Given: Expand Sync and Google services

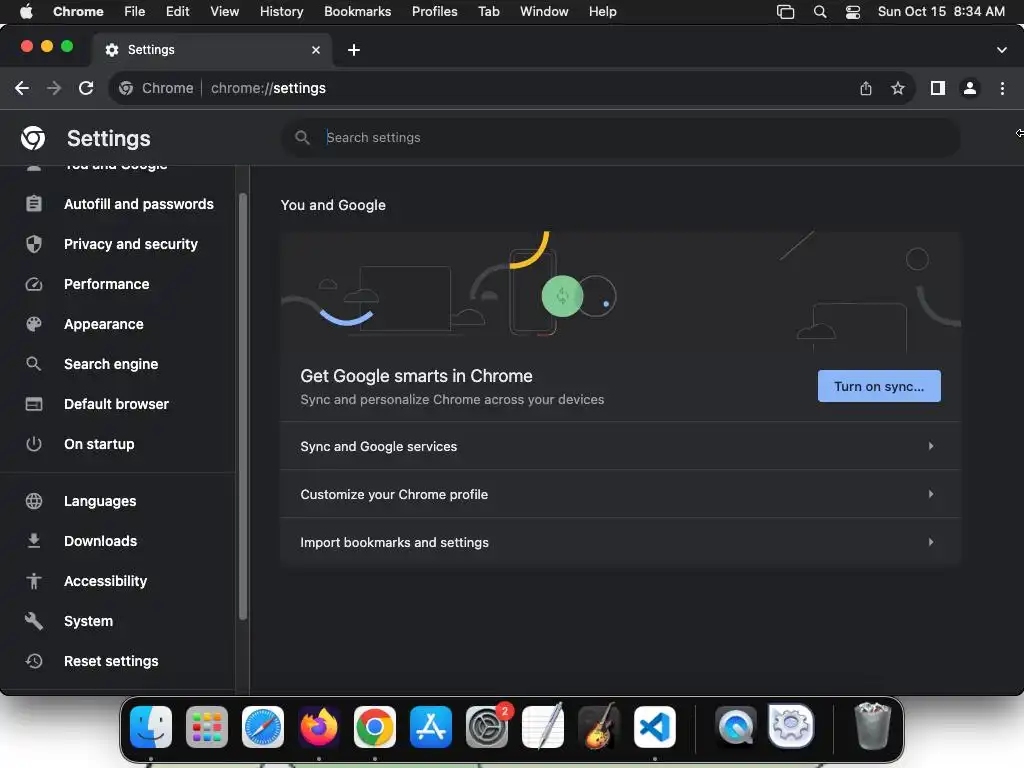Looking at the screenshot, I should pyautogui.click(x=620, y=446).
